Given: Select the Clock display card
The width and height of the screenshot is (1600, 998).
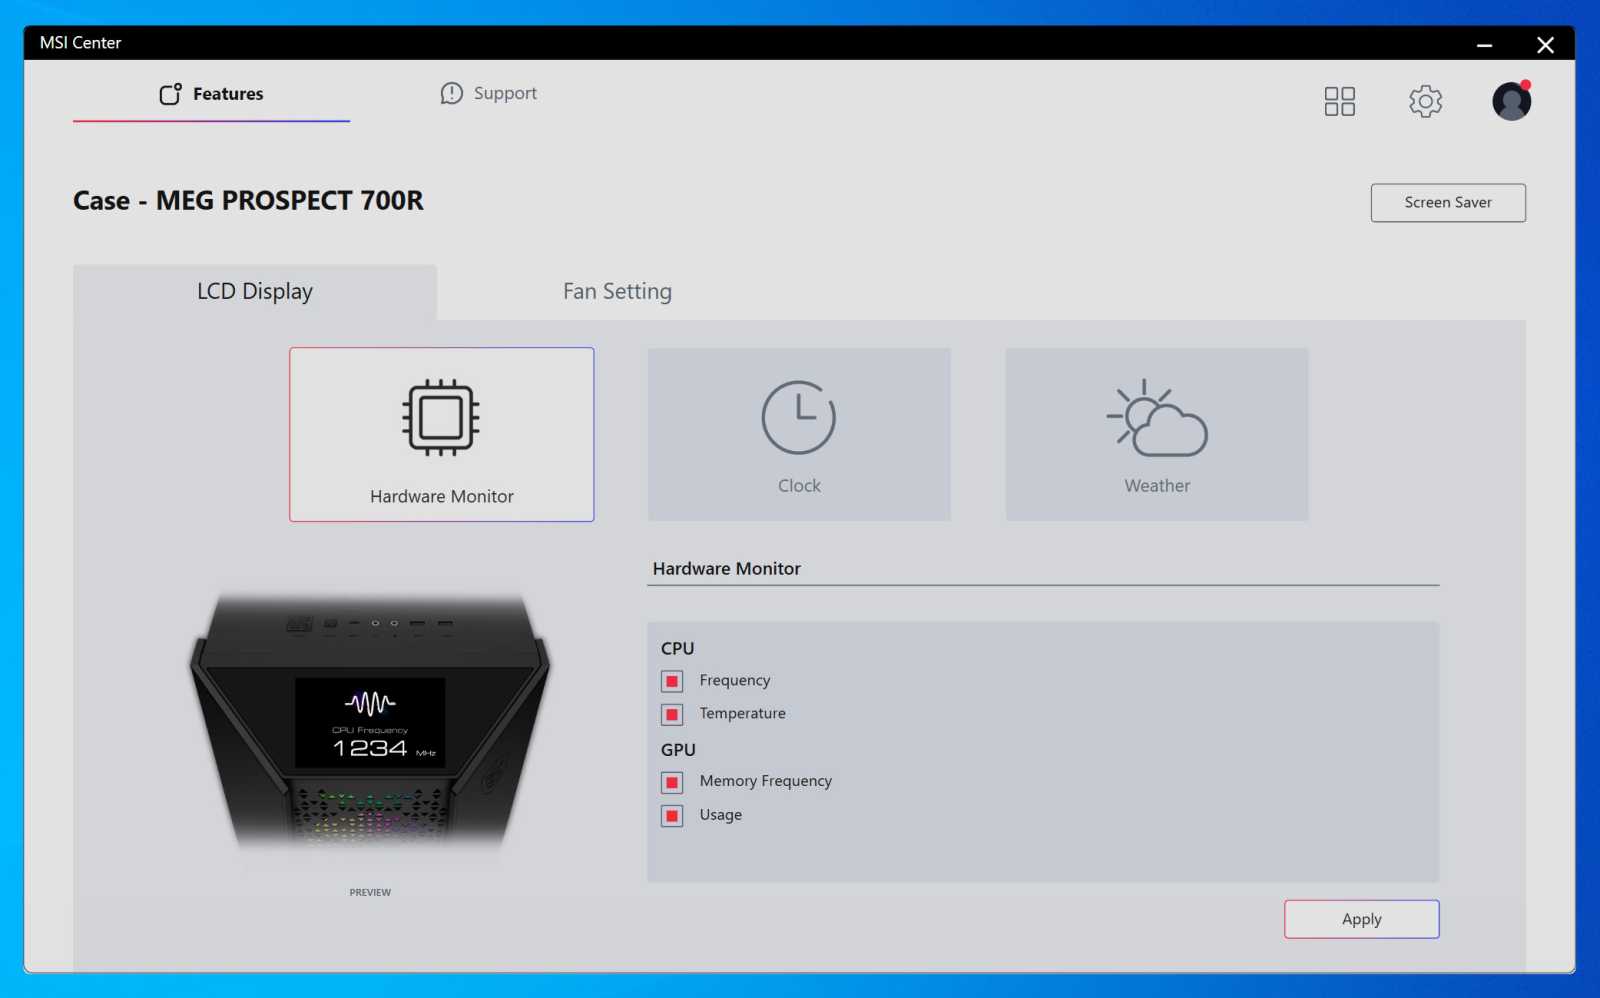Looking at the screenshot, I should [x=799, y=434].
